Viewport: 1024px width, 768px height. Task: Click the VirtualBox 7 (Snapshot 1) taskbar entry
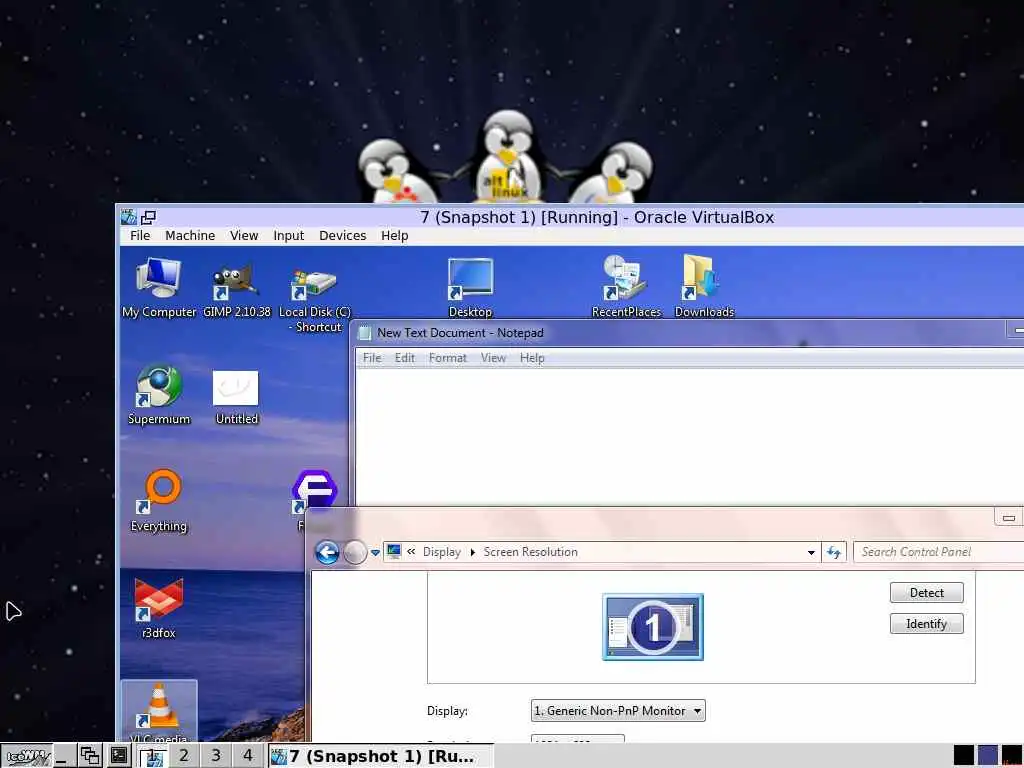point(381,756)
